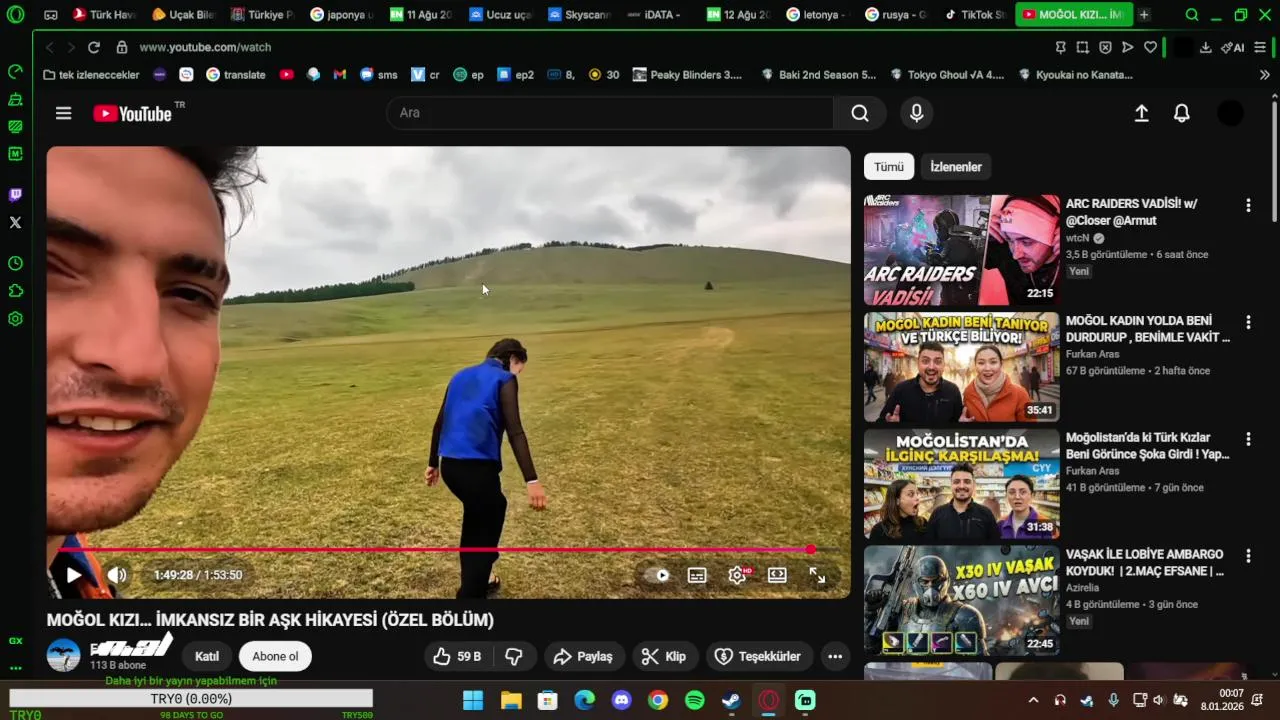The image size is (1280, 720).
Task: Switch to the TikTok tab
Action: [x=976, y=15]
